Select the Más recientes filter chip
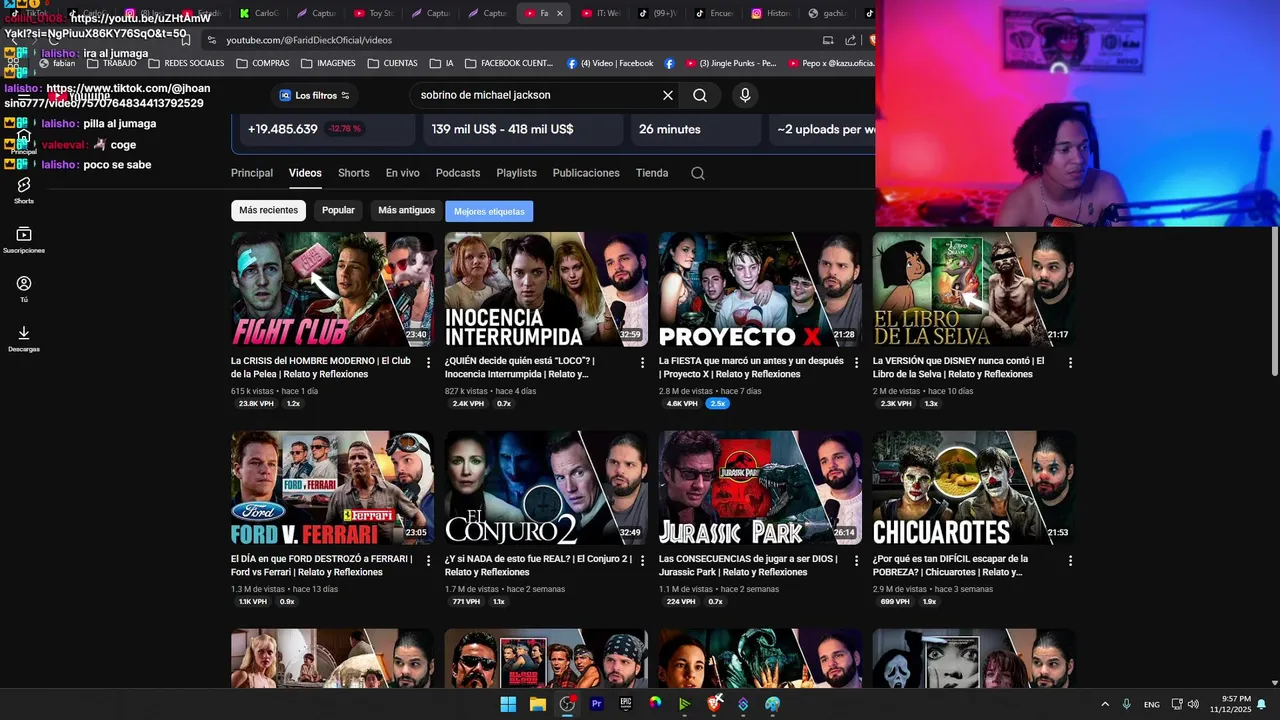The height and width of the screenshot is (720, 1280). [268, 210]
